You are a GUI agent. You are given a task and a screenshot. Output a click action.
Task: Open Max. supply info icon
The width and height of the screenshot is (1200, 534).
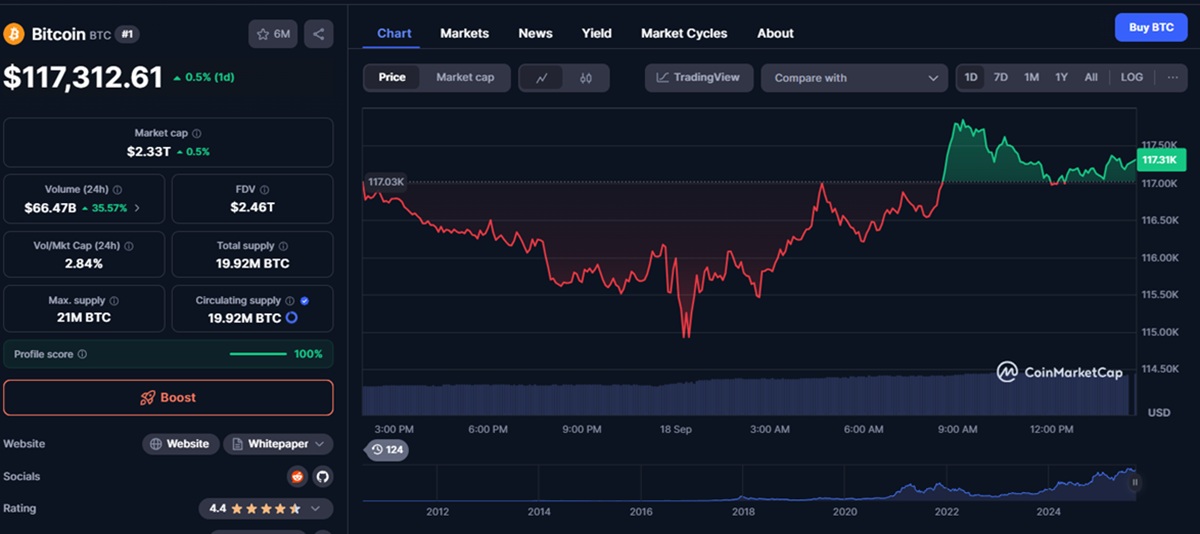tap(114, 301)
